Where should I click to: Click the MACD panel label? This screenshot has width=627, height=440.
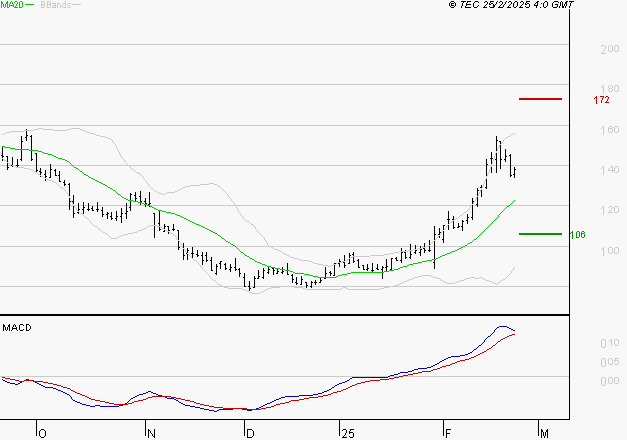17,328
